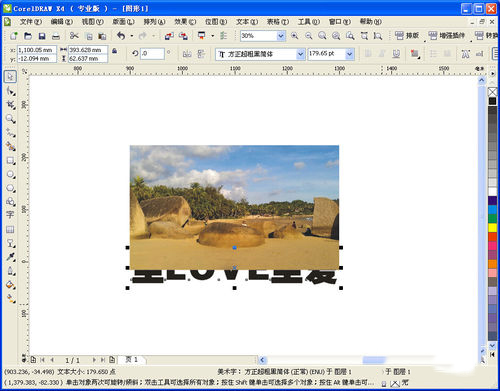This screenshot has width=500, height=391.
Task: Toggle underline text formatting
Action: point(396,54)
